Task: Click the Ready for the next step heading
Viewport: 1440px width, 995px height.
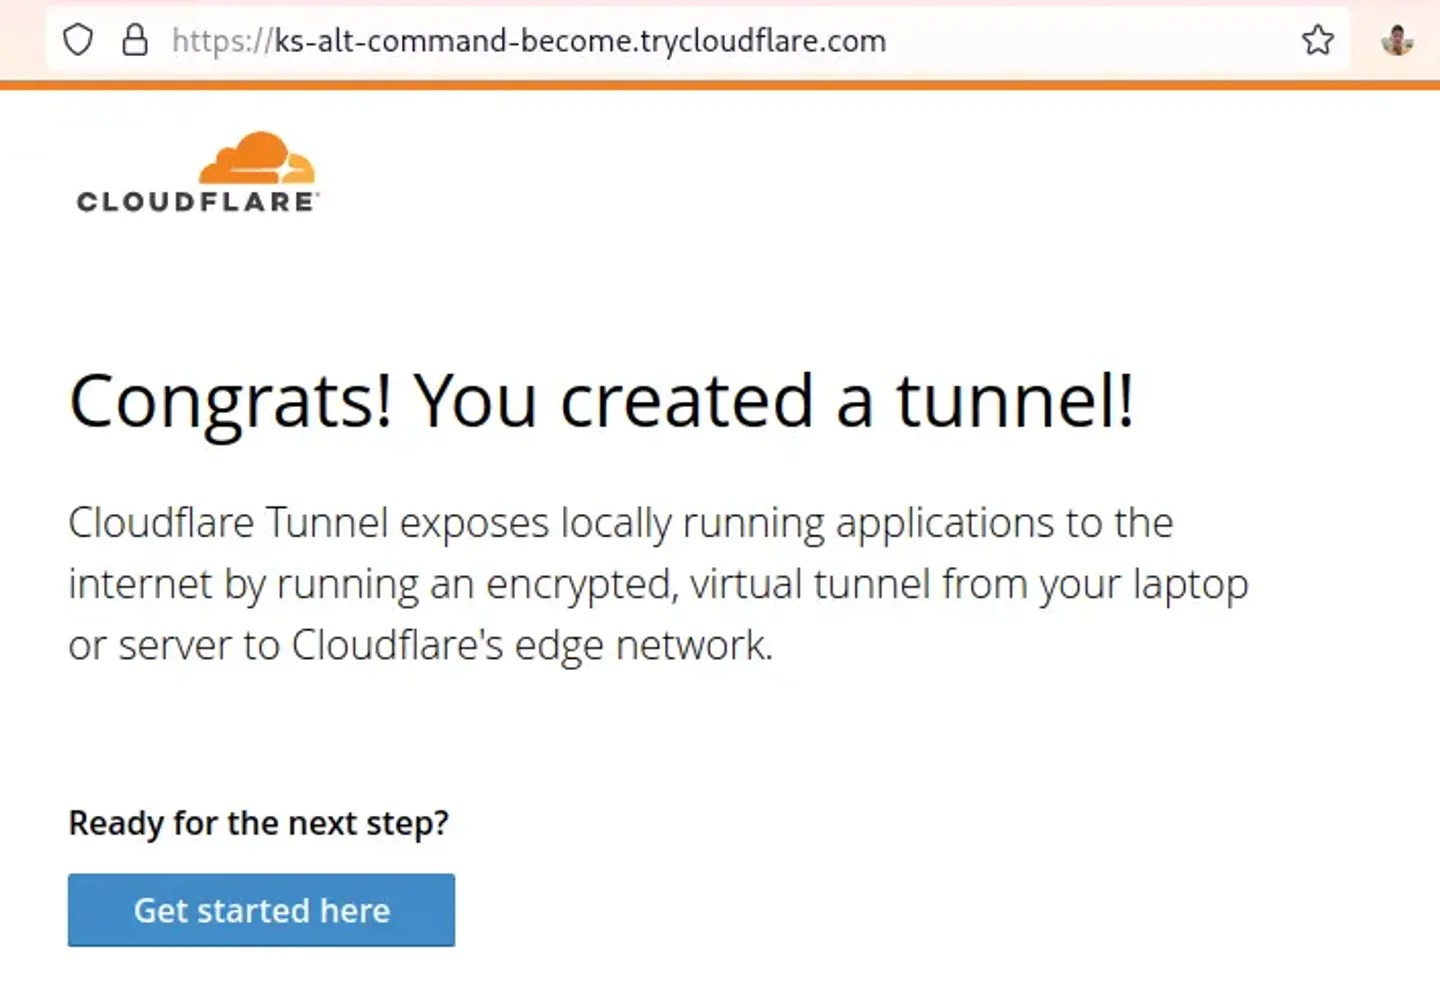Action: pyautogui.click(x=258, y=822)
